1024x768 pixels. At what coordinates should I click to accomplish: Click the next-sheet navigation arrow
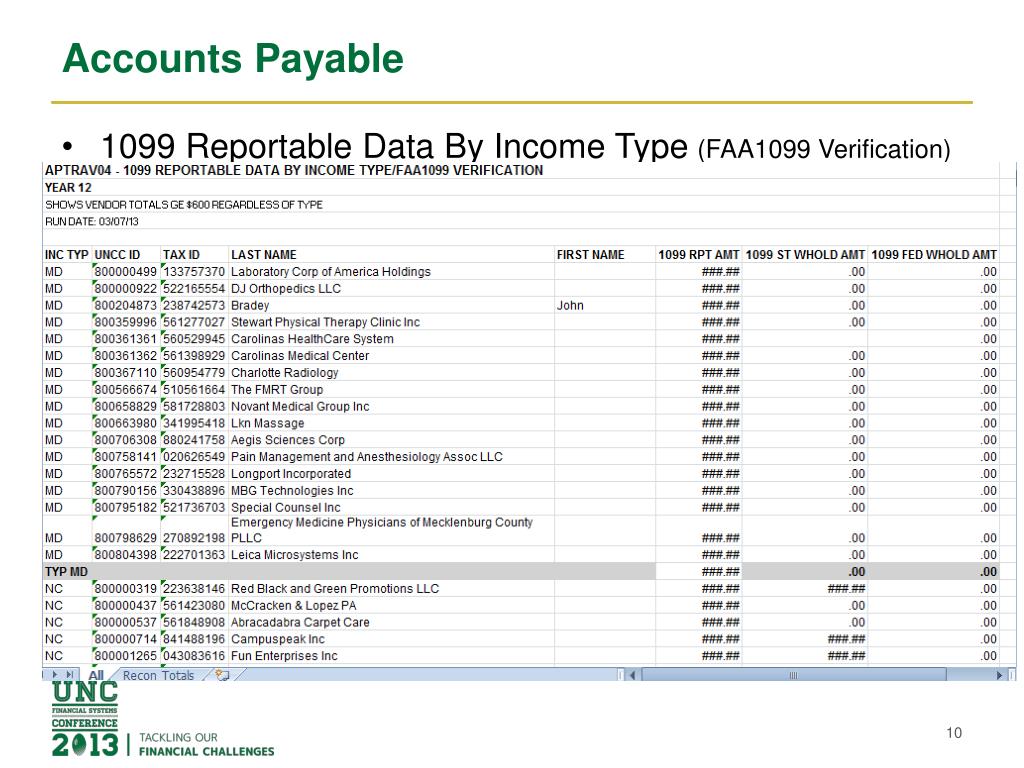pos(55,675)
